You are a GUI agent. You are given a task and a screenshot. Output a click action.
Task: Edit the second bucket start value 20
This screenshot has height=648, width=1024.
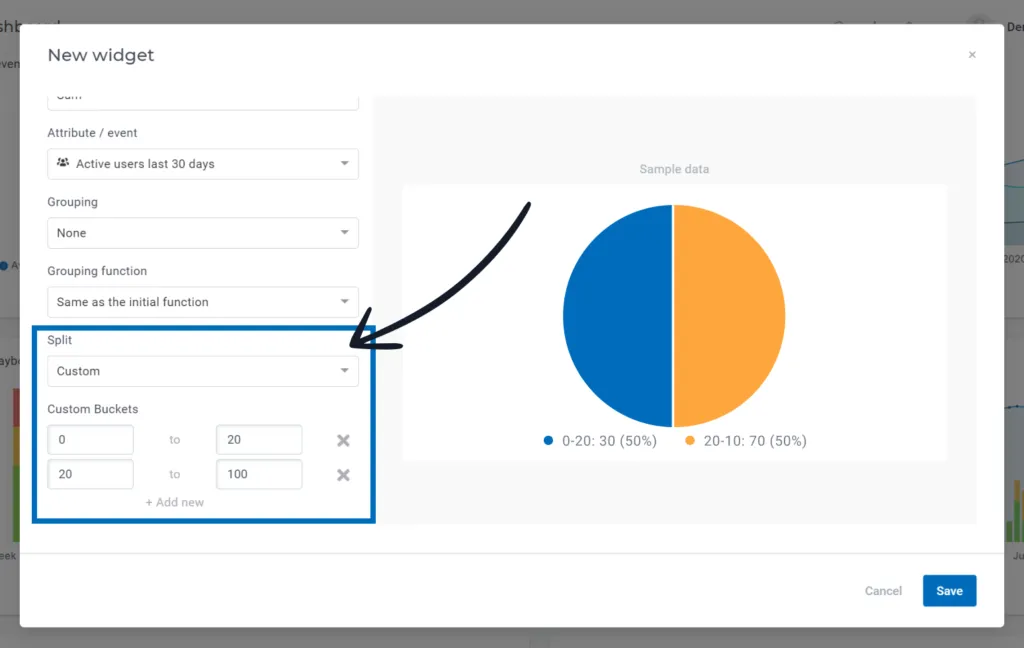pyautogui.click(x=91, y=474)
